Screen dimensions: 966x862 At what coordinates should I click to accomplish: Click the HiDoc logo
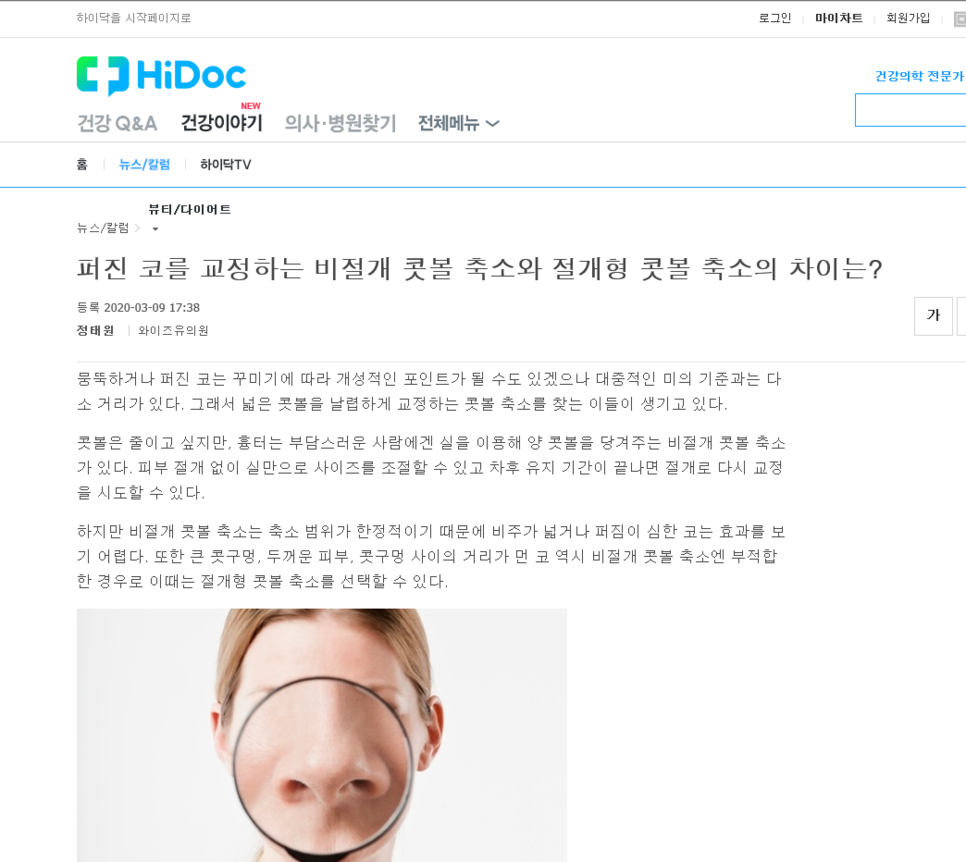161,75
